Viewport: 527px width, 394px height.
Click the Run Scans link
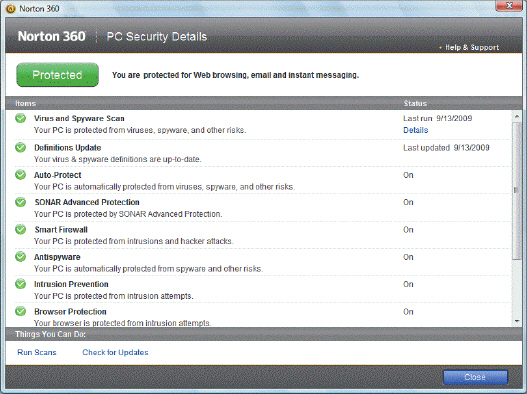[37, 352]
